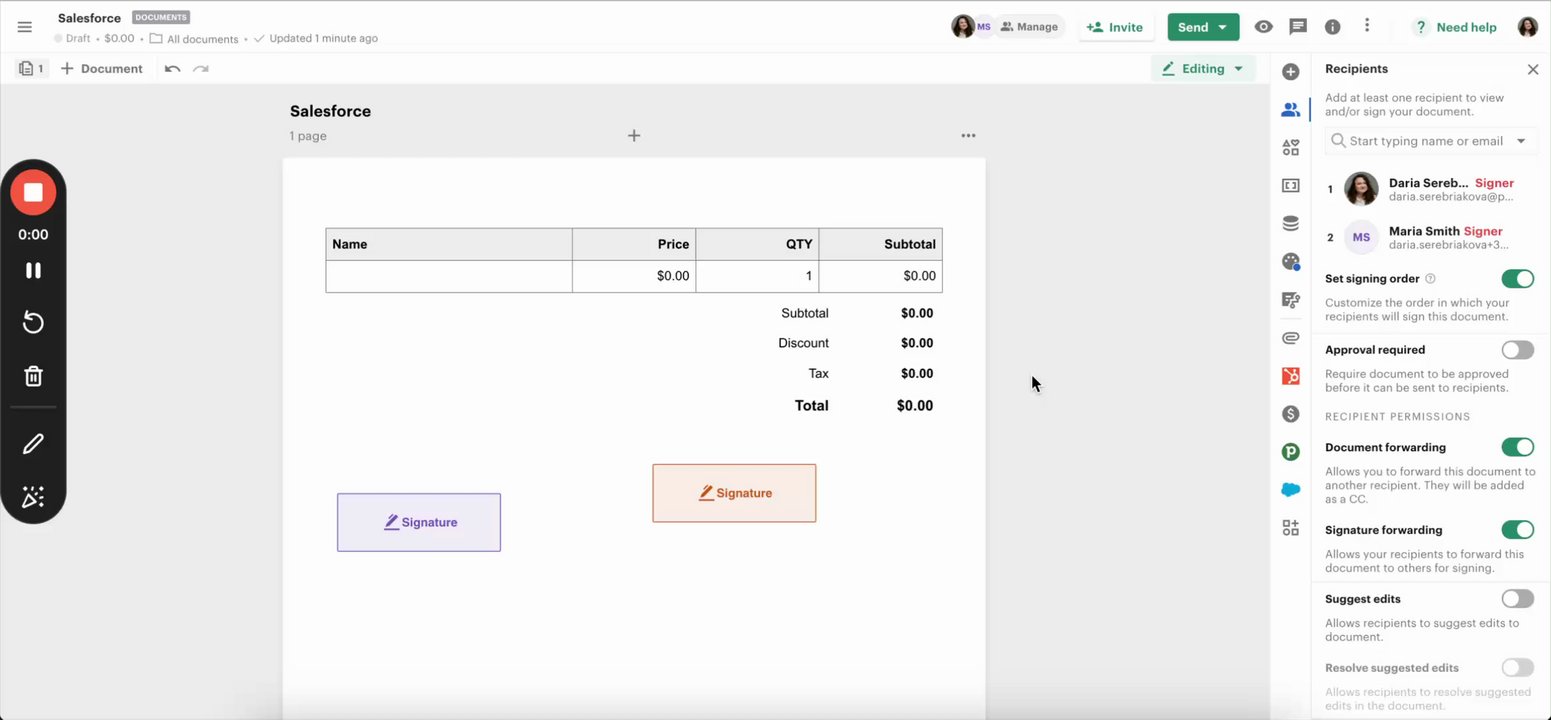Open the workflow sidebar icon

(1291, 300)
